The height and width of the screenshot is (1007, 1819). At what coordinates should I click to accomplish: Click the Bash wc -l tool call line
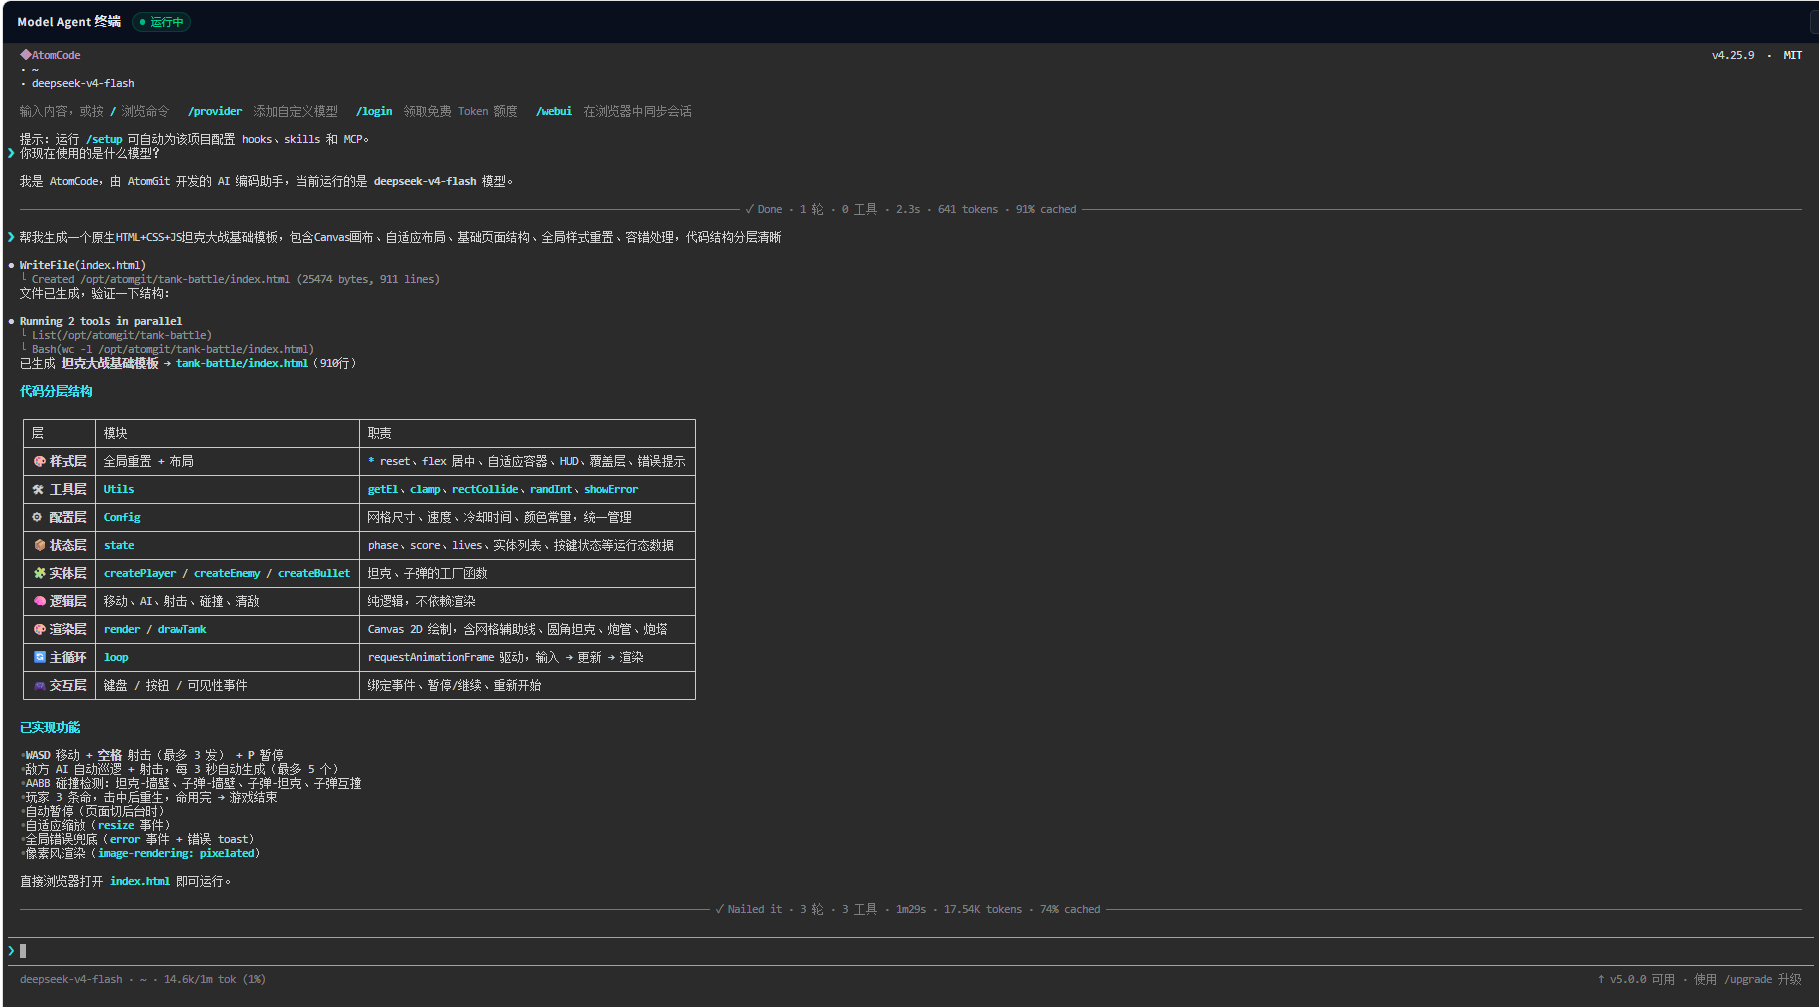pyautogui.click(x=173, y=349)
